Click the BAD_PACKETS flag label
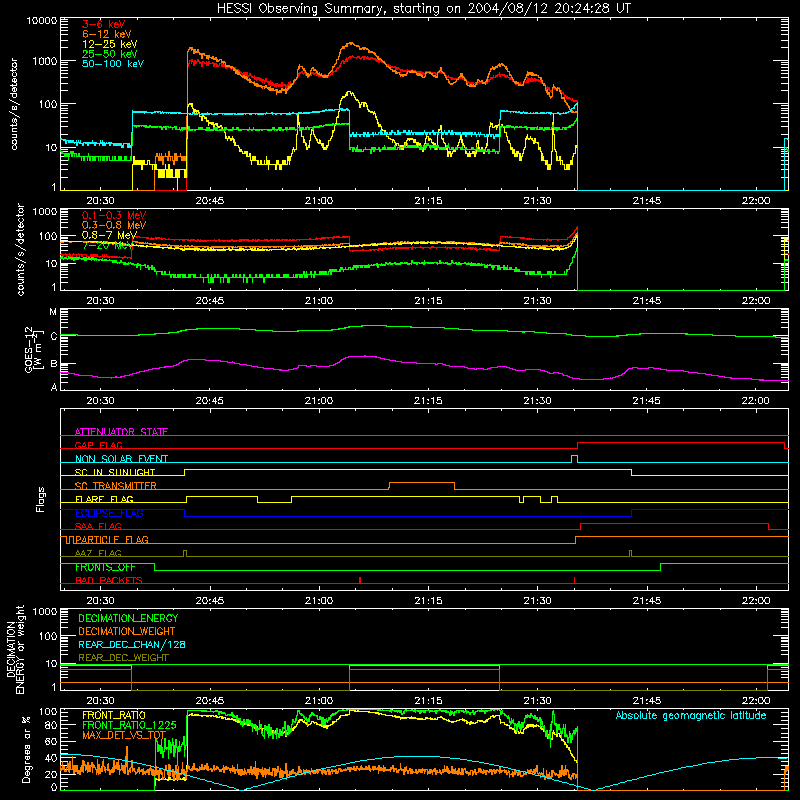This screenshot has width=800, height=800. coord(109,580)
